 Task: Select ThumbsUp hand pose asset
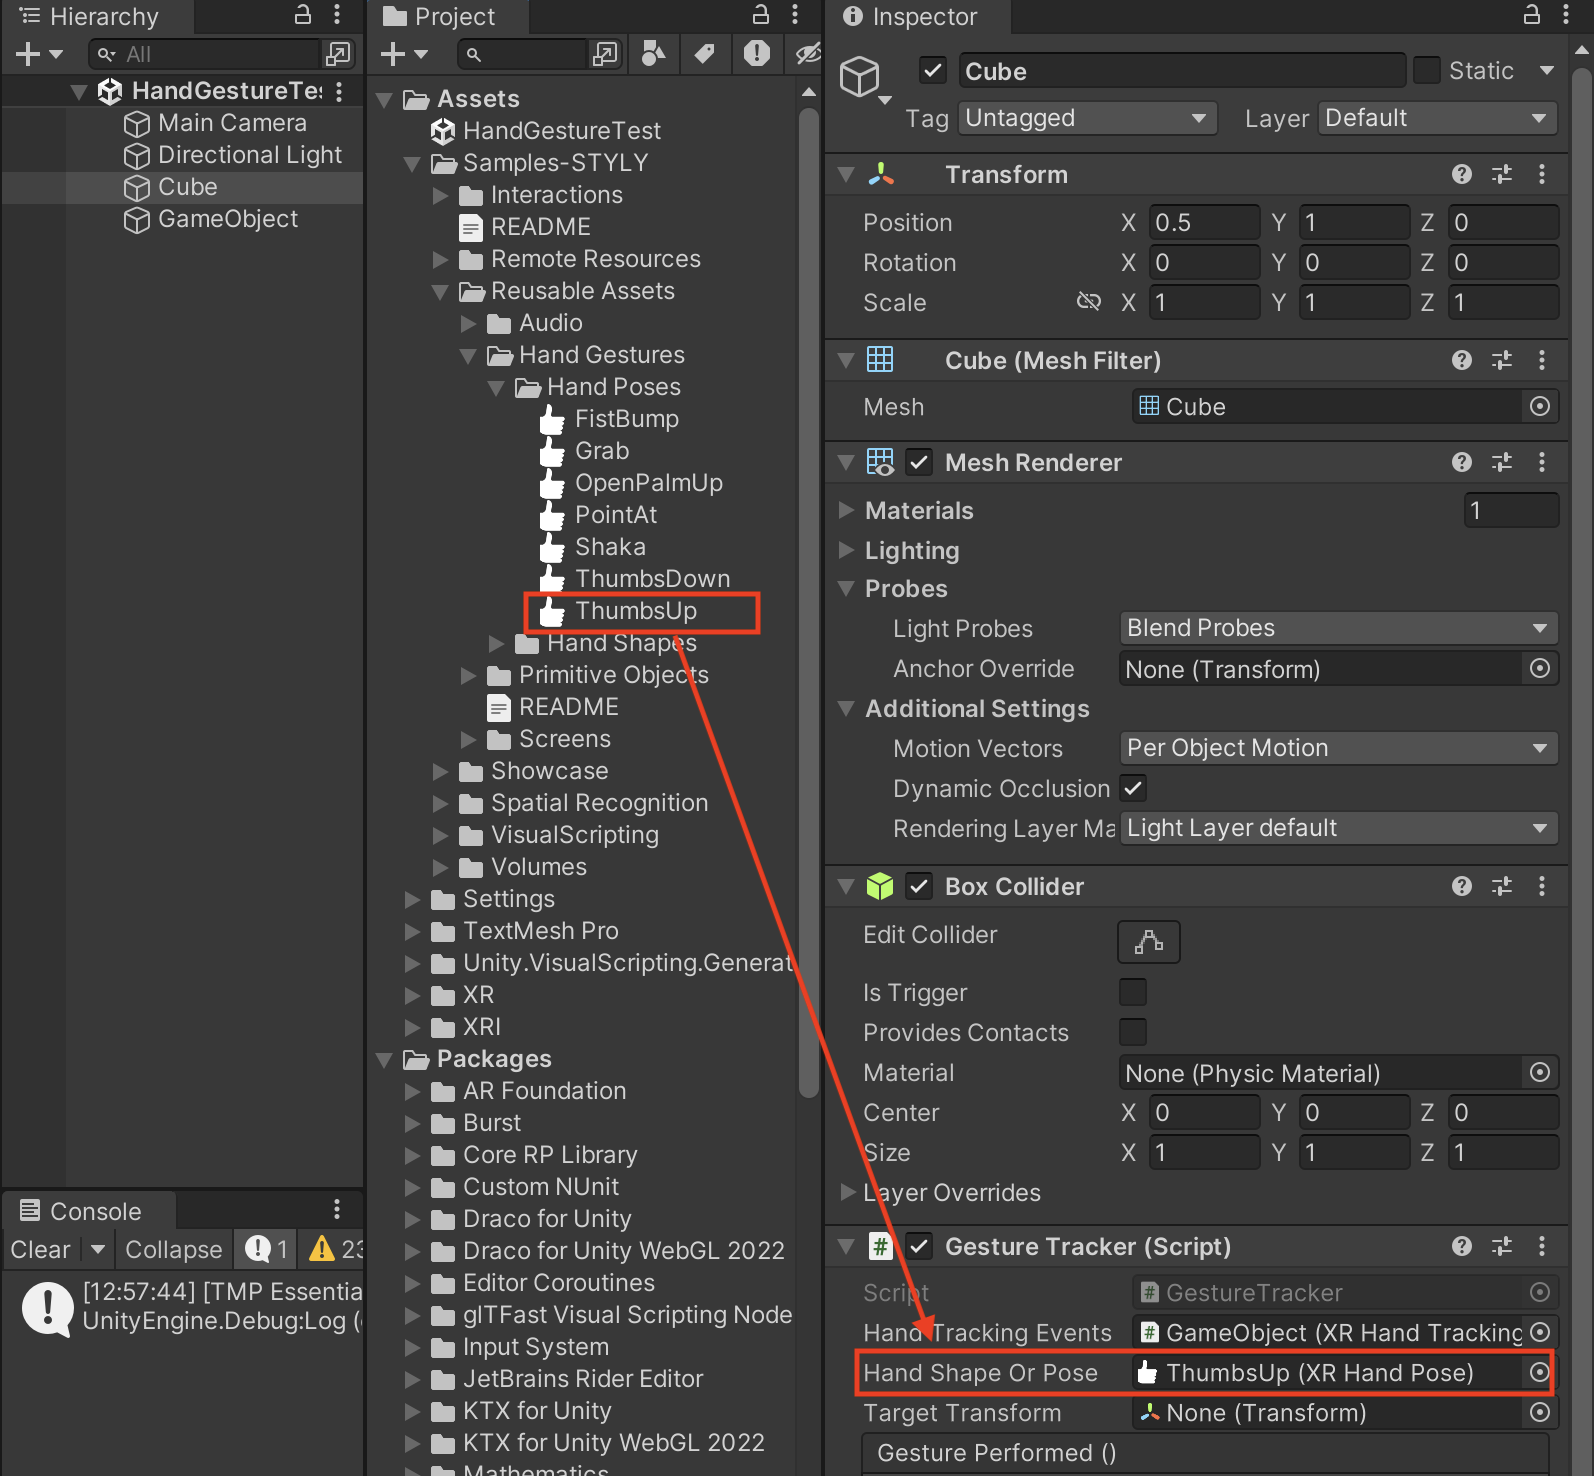click(636, 611)
